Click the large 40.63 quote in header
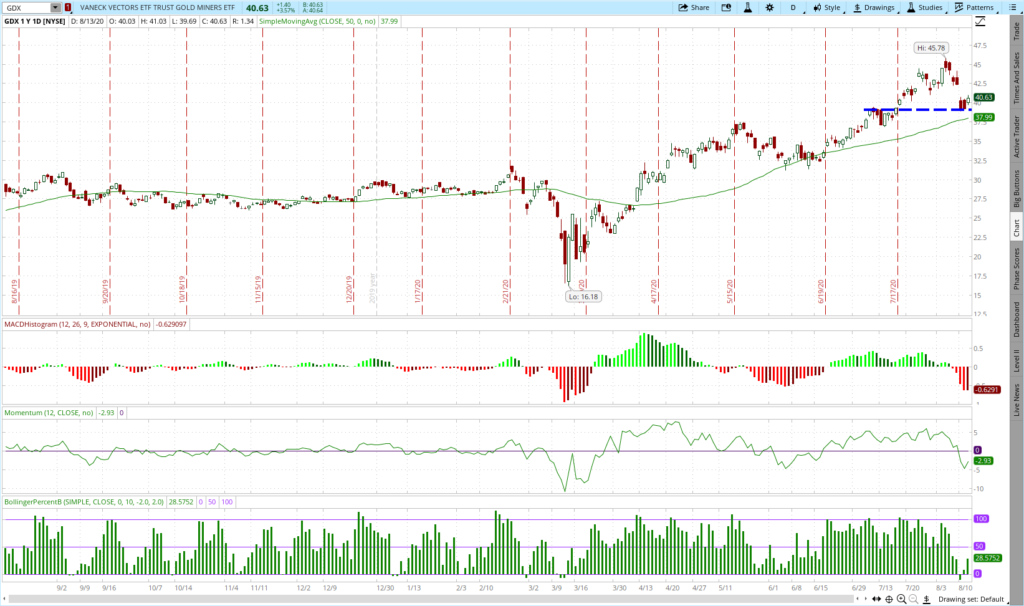1024x606 pixels. pyautogui.click(x=257, y=8)
